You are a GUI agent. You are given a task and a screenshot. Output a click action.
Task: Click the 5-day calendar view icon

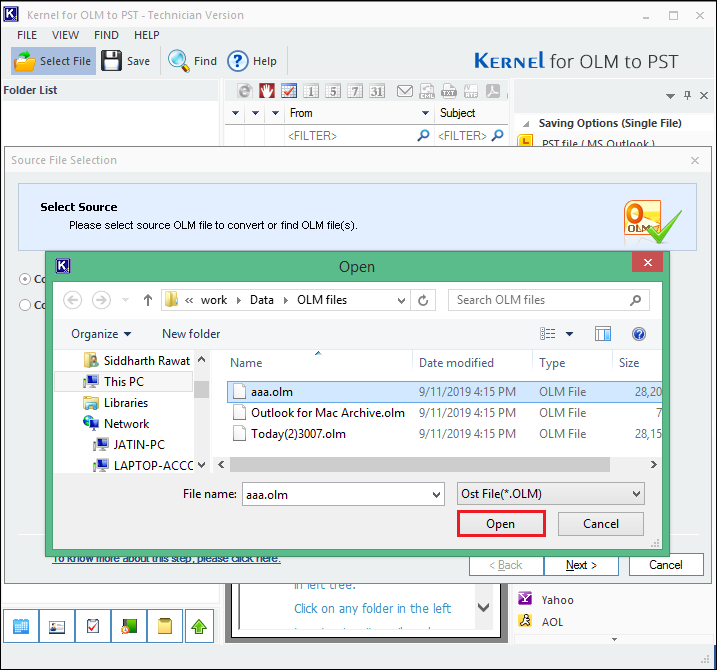pos(333,91)
